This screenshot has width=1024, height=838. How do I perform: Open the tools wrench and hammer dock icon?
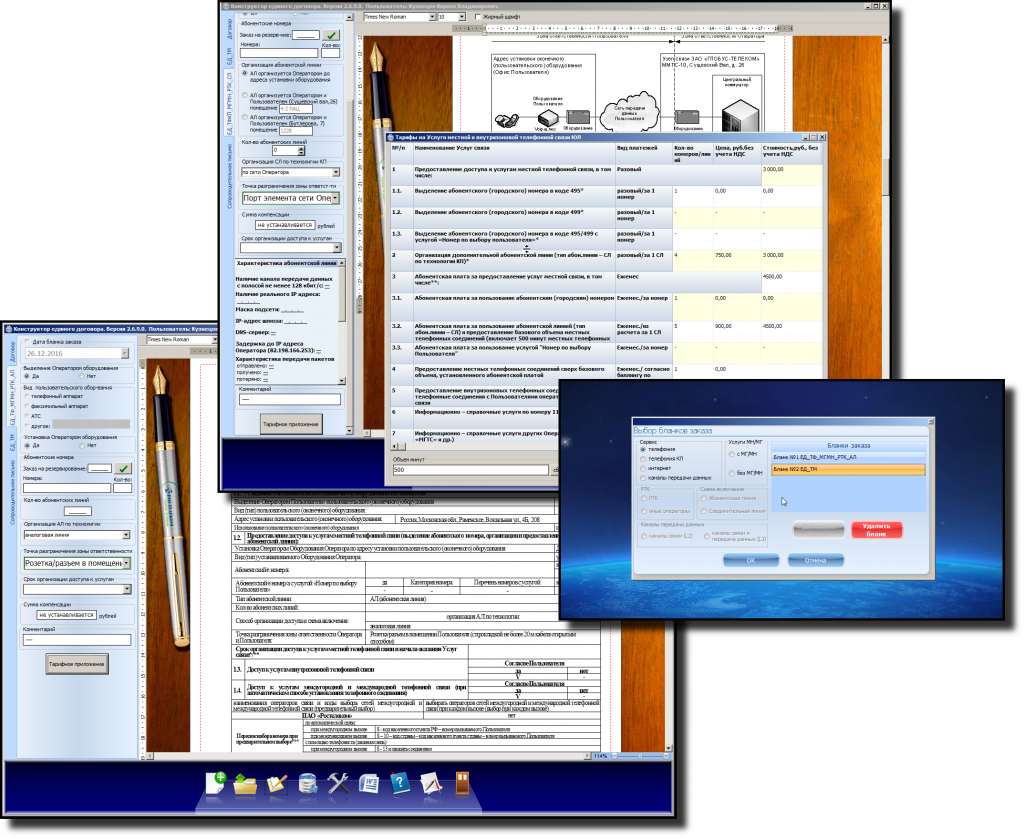click(338, 783)
